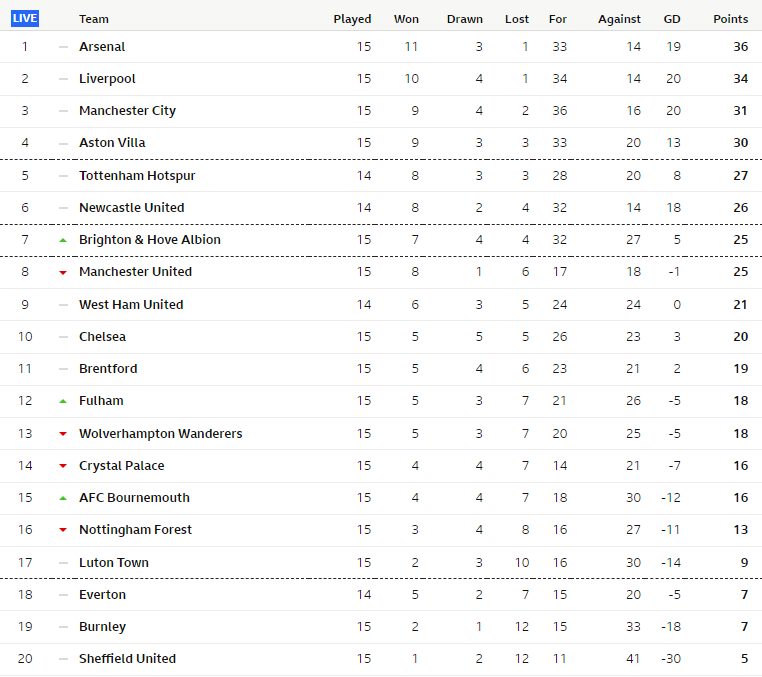Click the green up arrow next to Fulham
Image resolution: width=762 pixels, height=677 pixels.
click(x=63, y=401)
